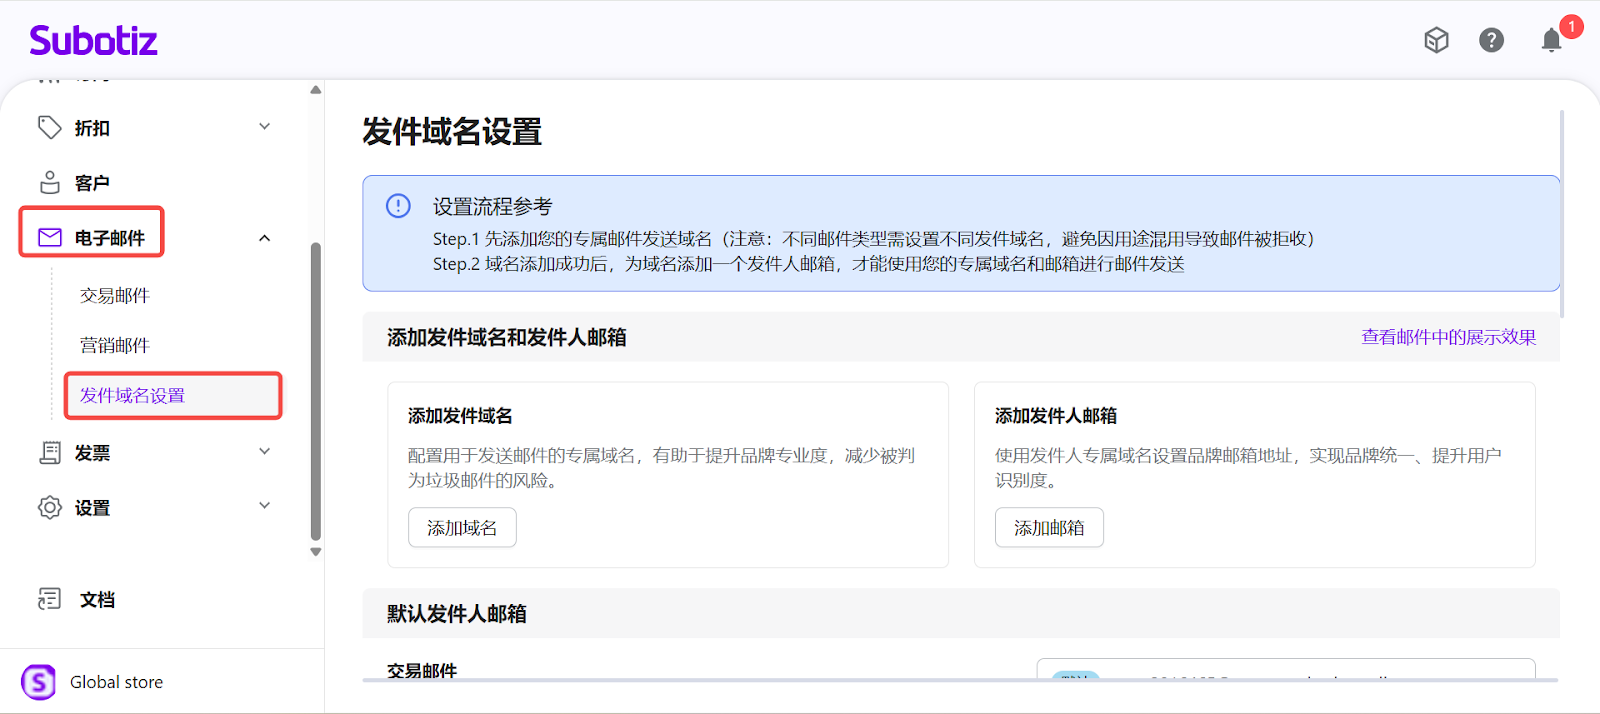Open 查看邮件中的展示效果 link
Image resolution: width=1600 pixels, height=714 pixels.
tap(1448, 337)
